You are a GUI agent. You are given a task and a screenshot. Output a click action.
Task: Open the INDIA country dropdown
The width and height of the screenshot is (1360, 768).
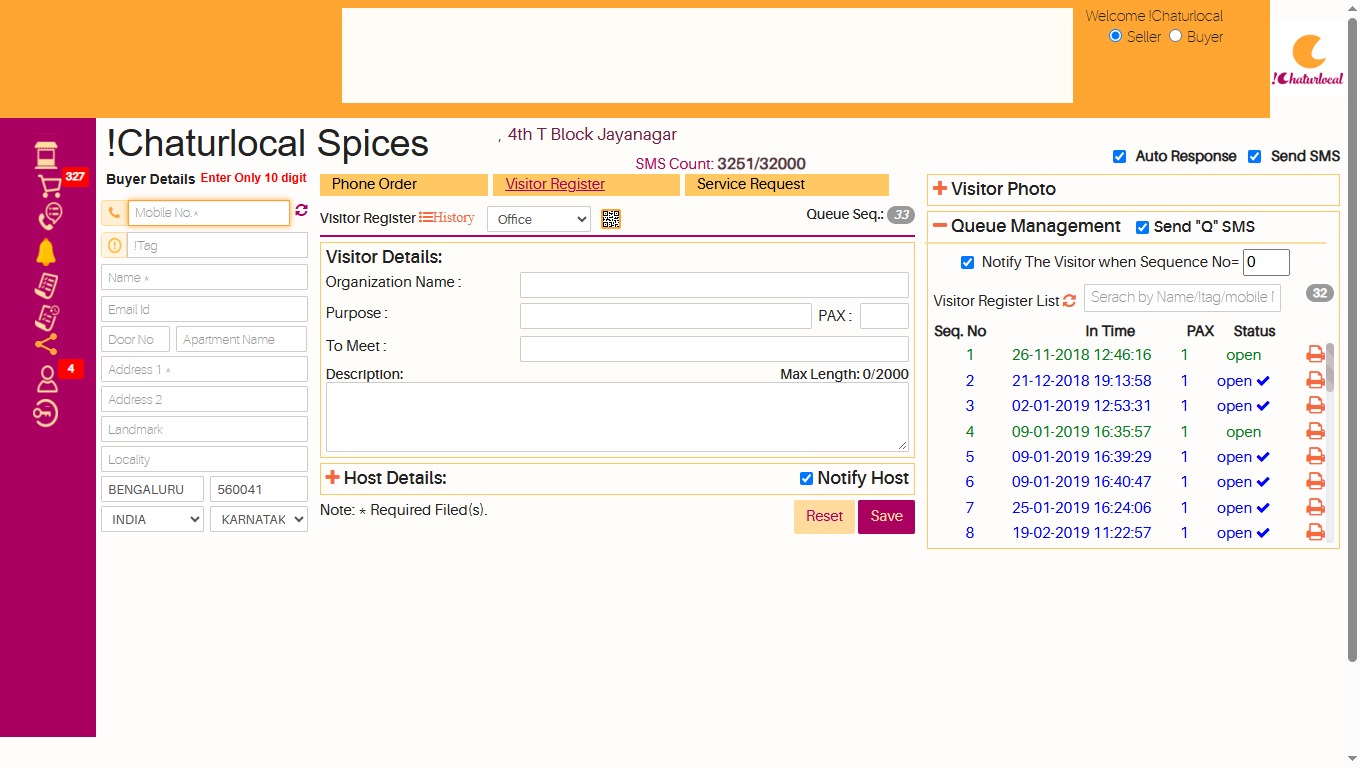[152, 519]
